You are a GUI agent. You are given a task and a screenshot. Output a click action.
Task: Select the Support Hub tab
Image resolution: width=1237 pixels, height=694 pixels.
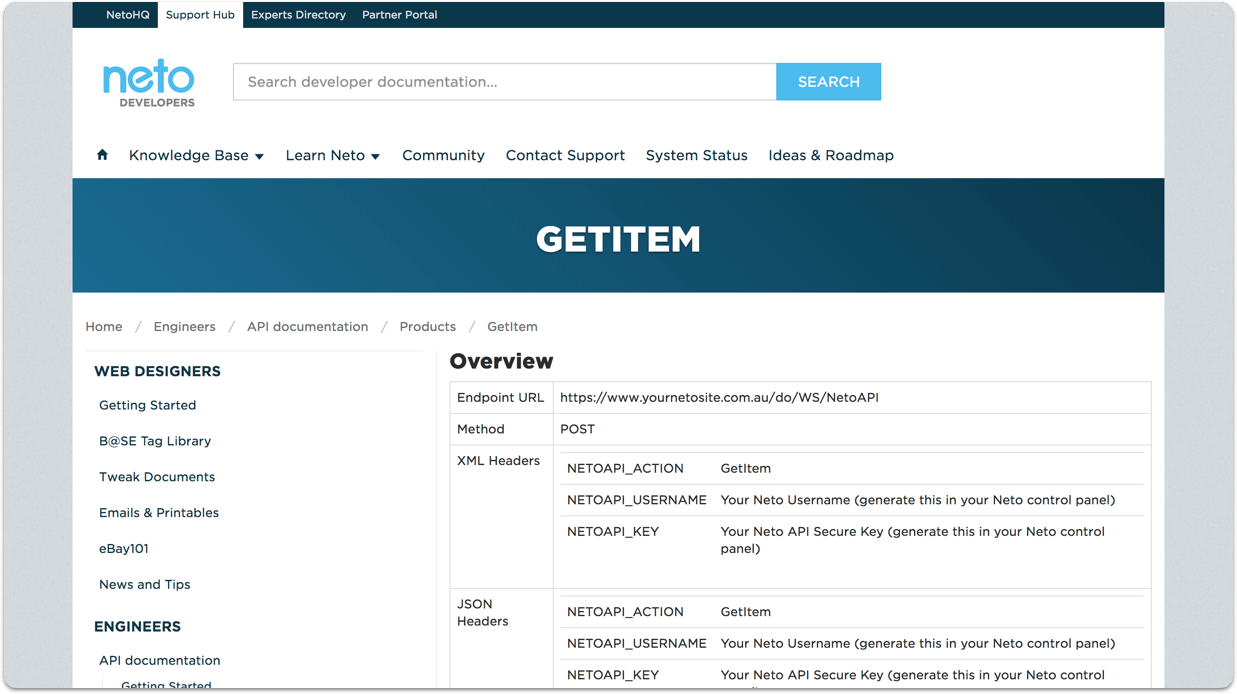200,15
